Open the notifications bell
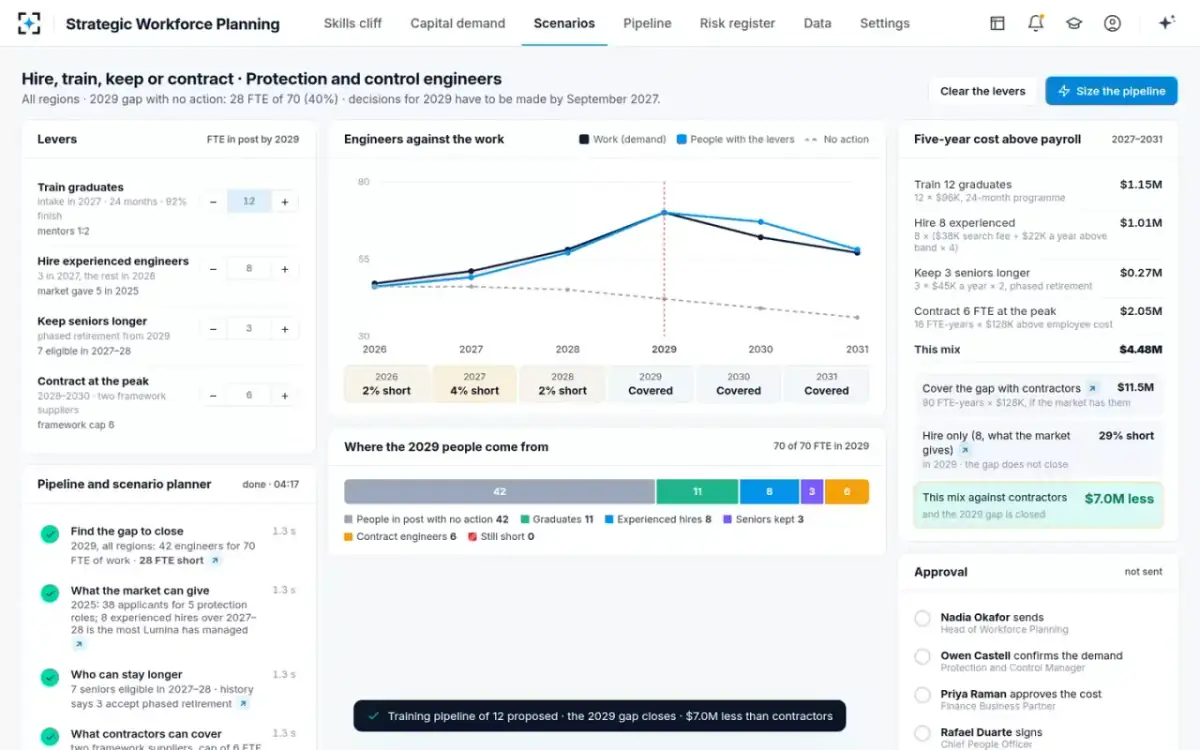 [1036, 23]
